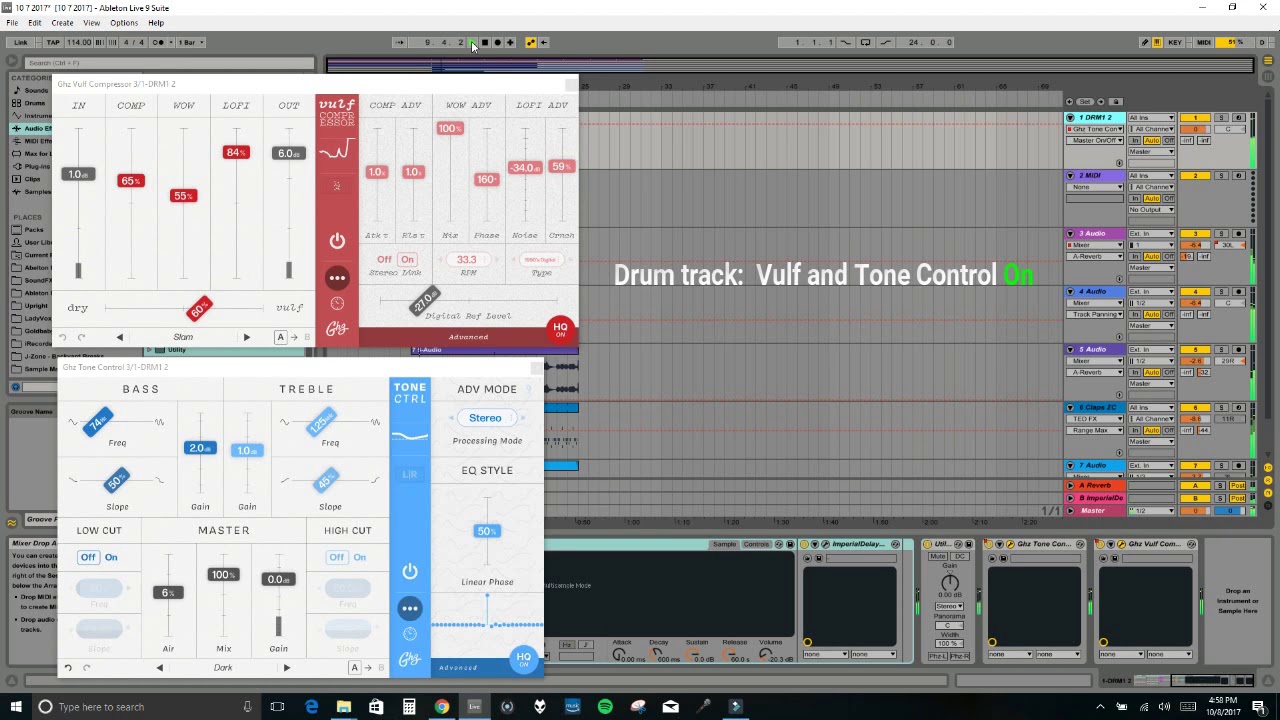Image resolution: width=1280 pixels, height=720 pixels.
Task: Collapse the Advanced bar in Tone Control
Action: pos(458,668)
